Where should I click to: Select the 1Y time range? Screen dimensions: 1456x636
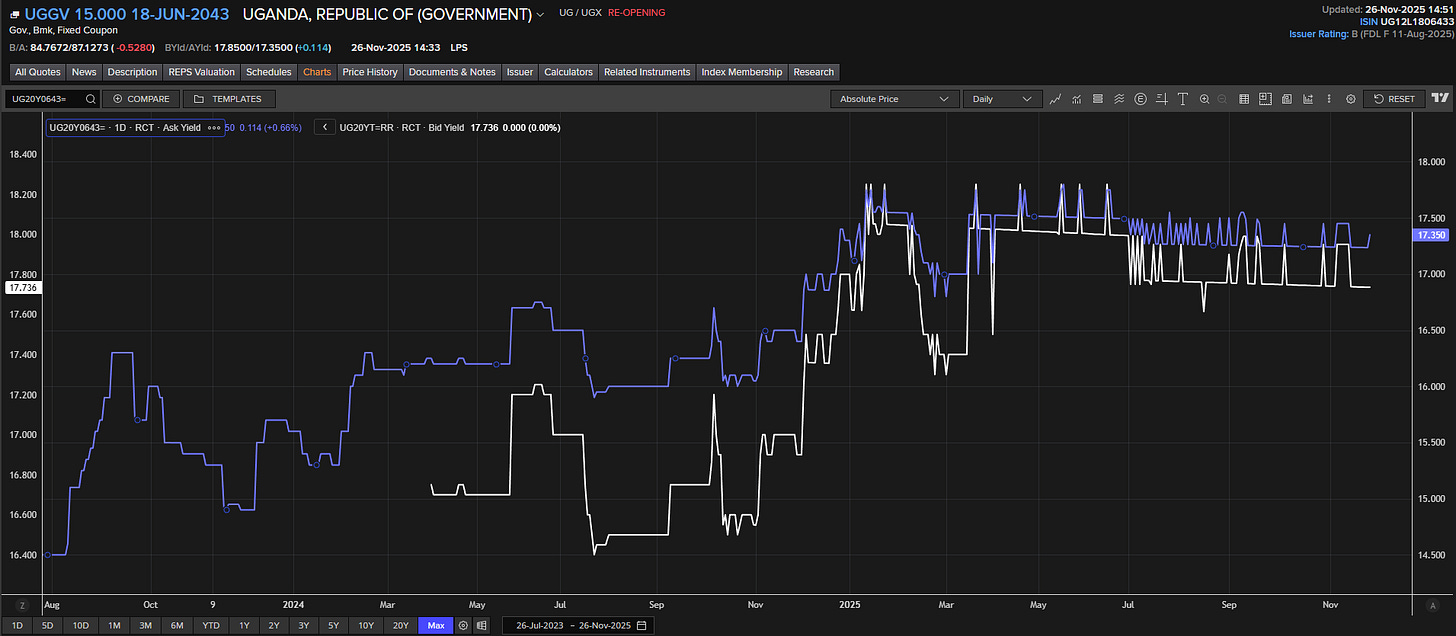click(x=243, y=626)
